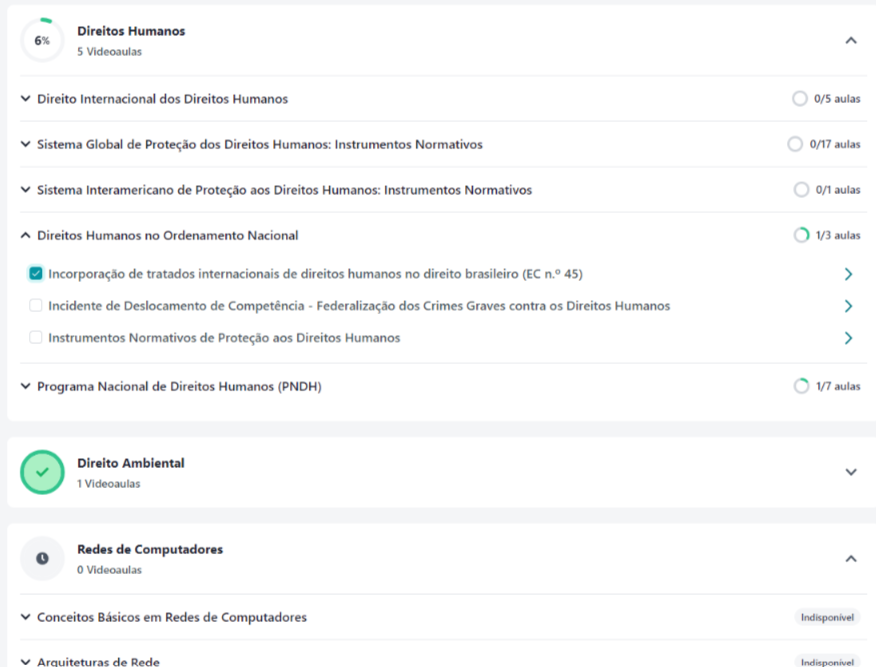Screen dimensions: 876x667
Task: Click Sistema Interamericano de Proteção title text
Action: [284, 190]
